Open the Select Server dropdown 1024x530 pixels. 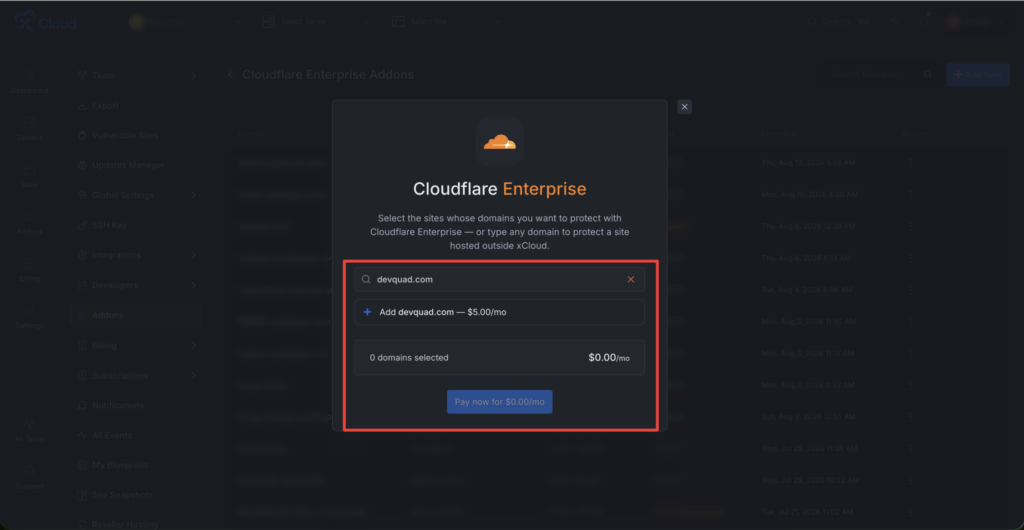point(317,22)
